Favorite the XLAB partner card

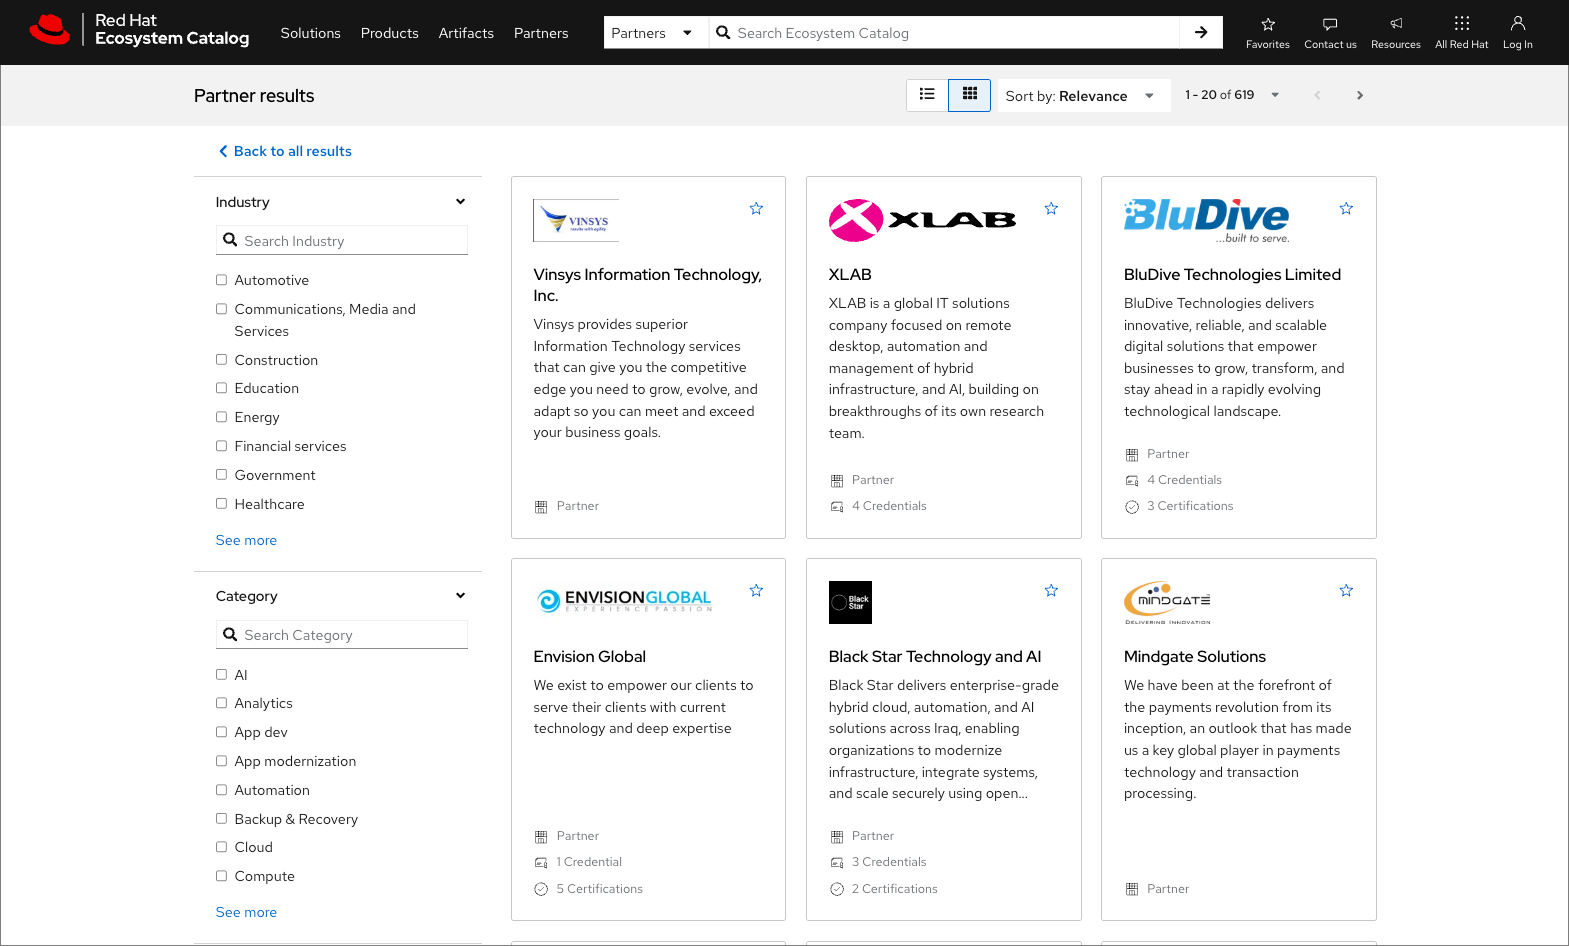coord(1051,209)
